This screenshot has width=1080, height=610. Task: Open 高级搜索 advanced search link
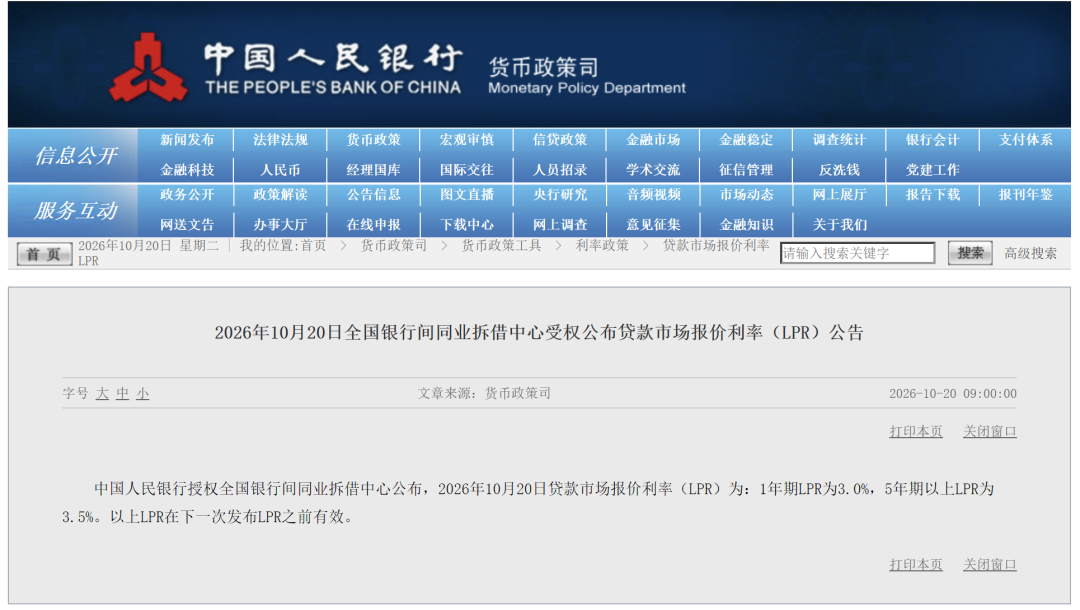(1030, 253)
